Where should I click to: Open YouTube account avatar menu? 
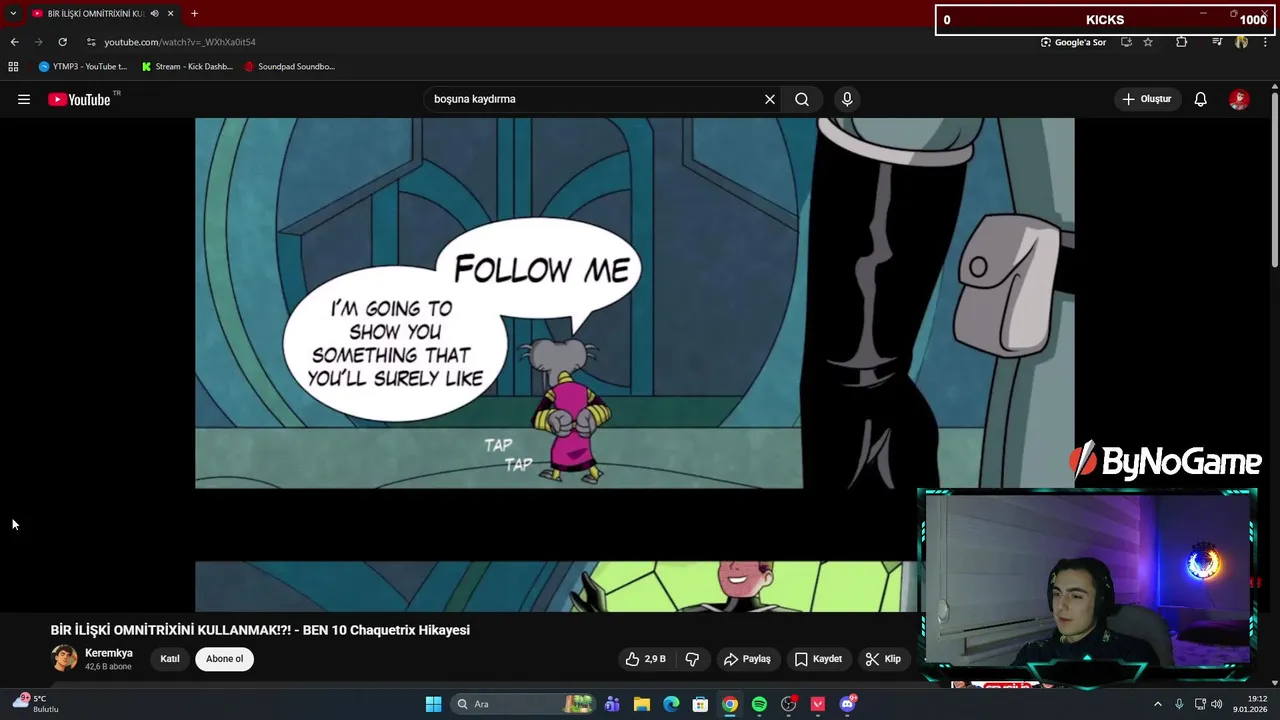tap(1239, 99)
